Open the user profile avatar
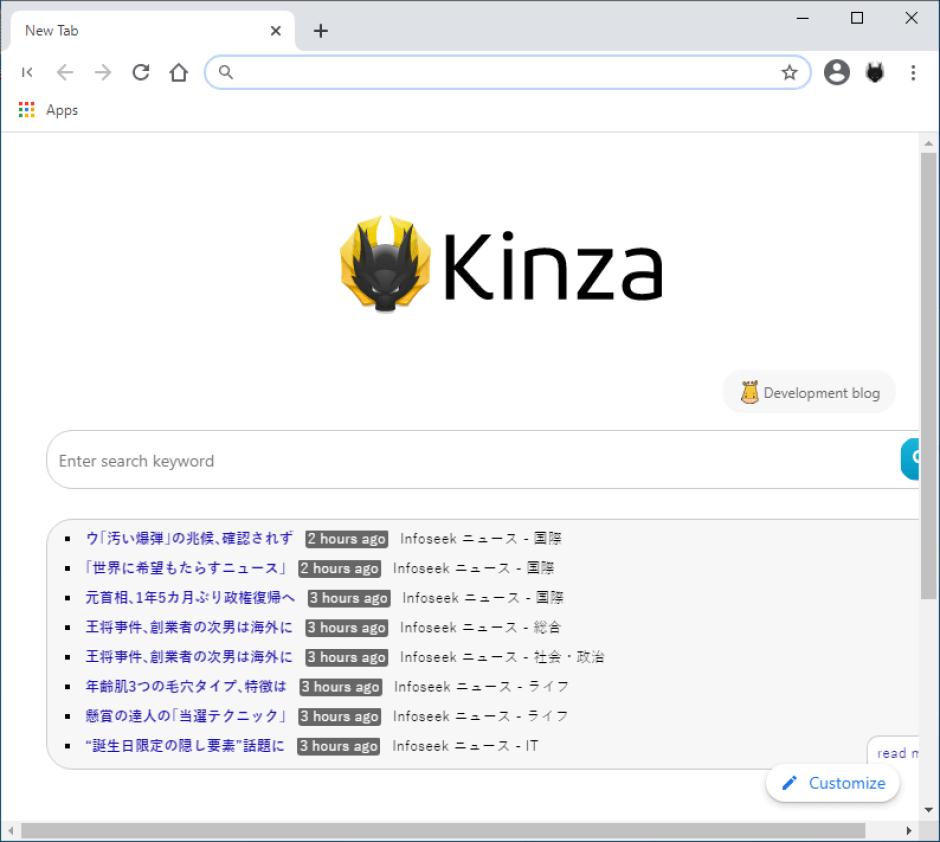The height and width of the screenshot is (842, 940). pos(837,73)
